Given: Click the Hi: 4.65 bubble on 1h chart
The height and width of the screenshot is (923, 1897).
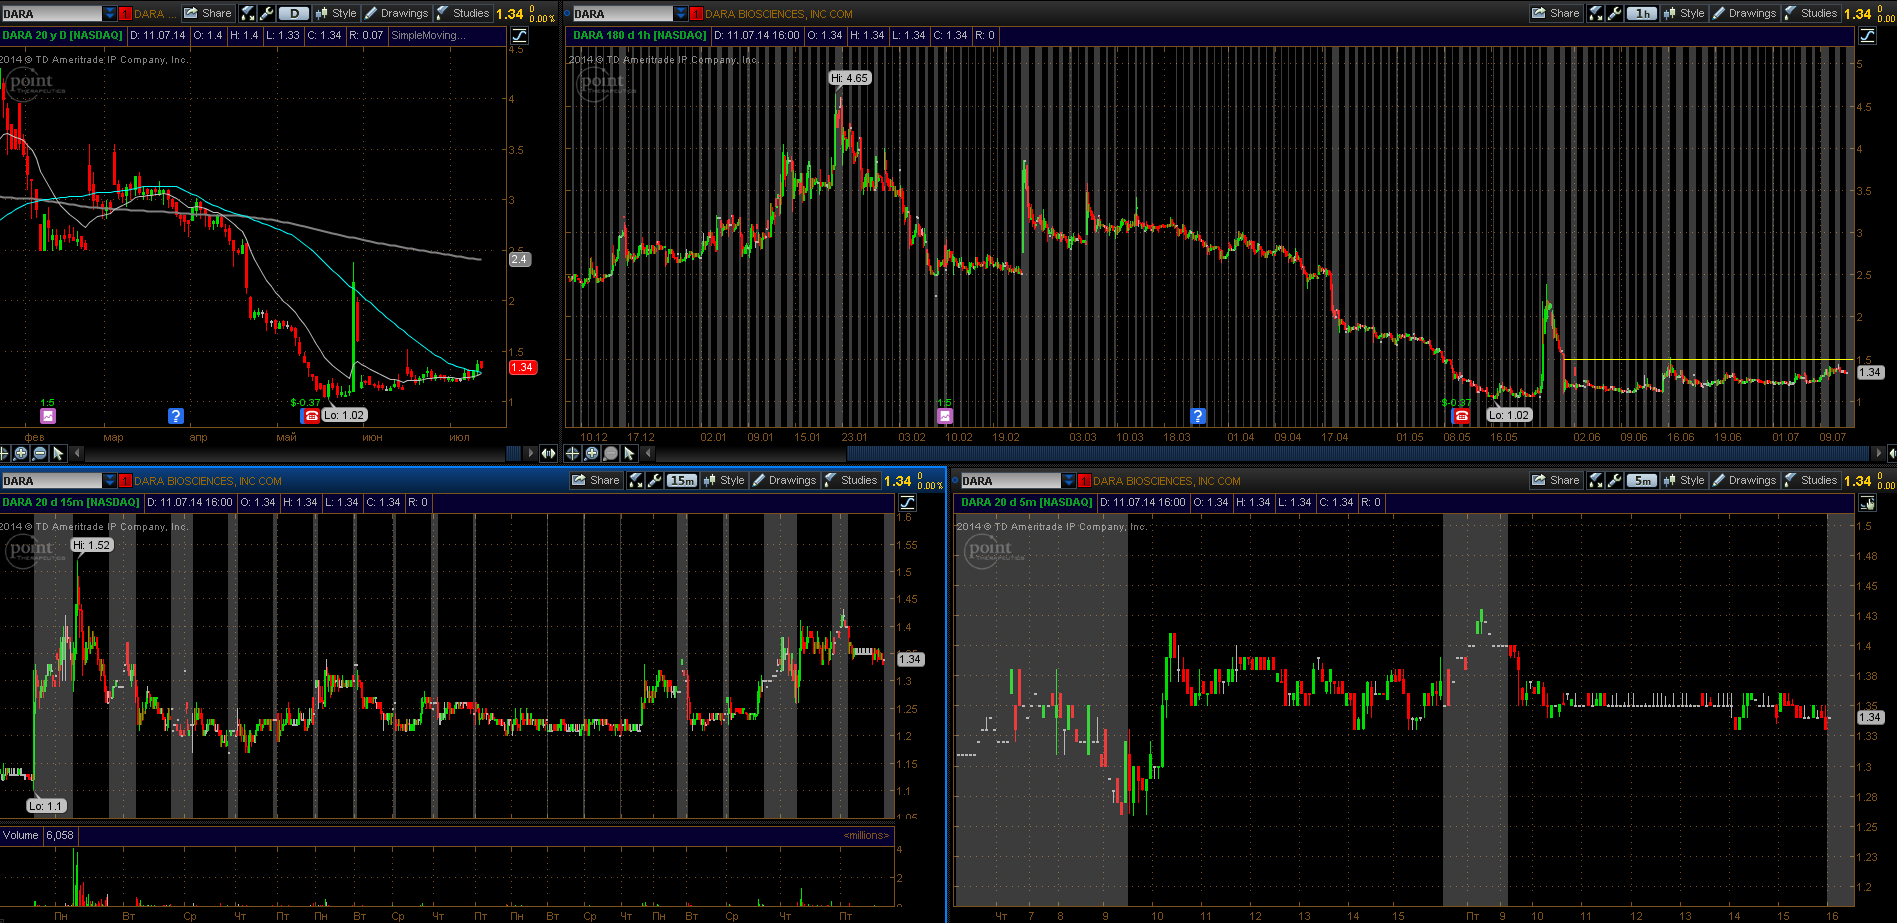Looking at the screenshot, I should point(850,78).
